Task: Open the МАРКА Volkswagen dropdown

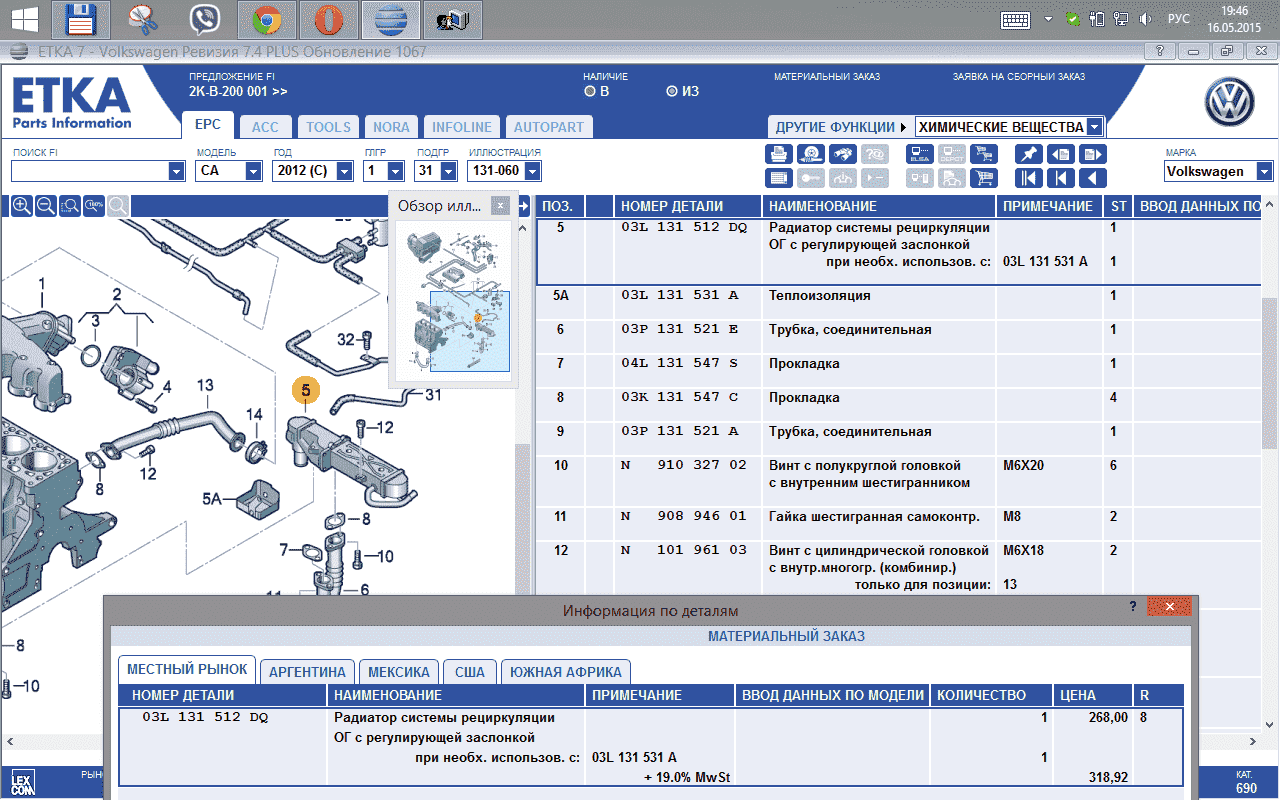Action: (x=1265, y=171)
